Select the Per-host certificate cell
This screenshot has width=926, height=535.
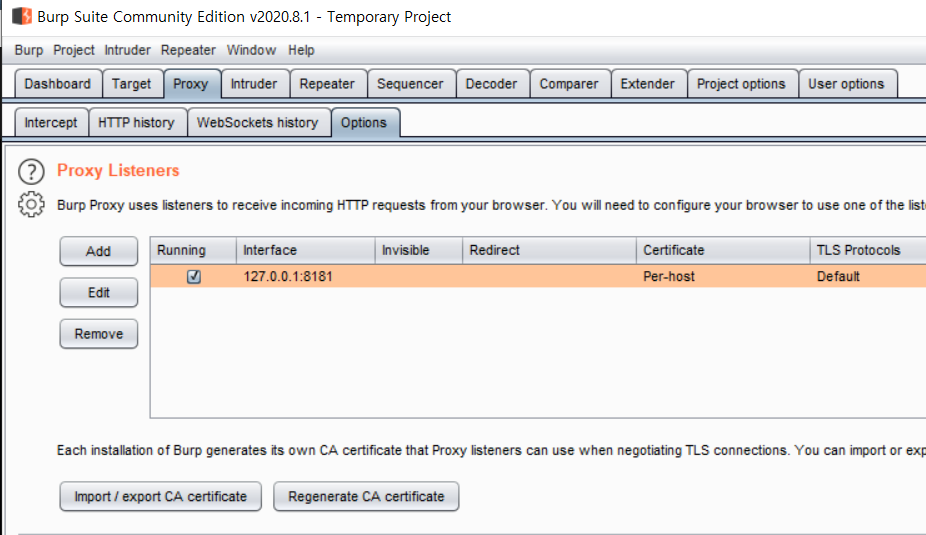[723, 276]
